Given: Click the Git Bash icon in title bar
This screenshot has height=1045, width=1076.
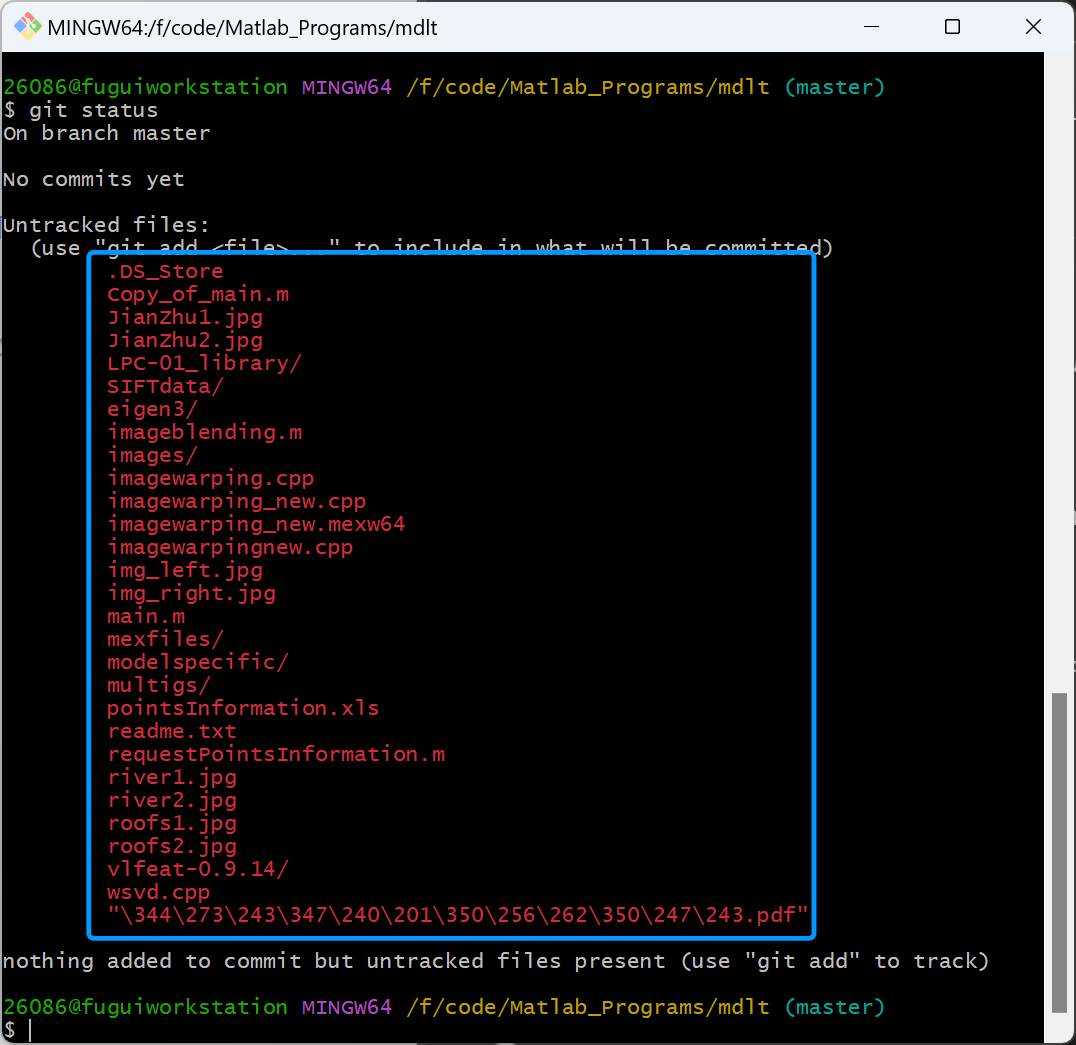Looking at the screenshot, I should point(27,27).
